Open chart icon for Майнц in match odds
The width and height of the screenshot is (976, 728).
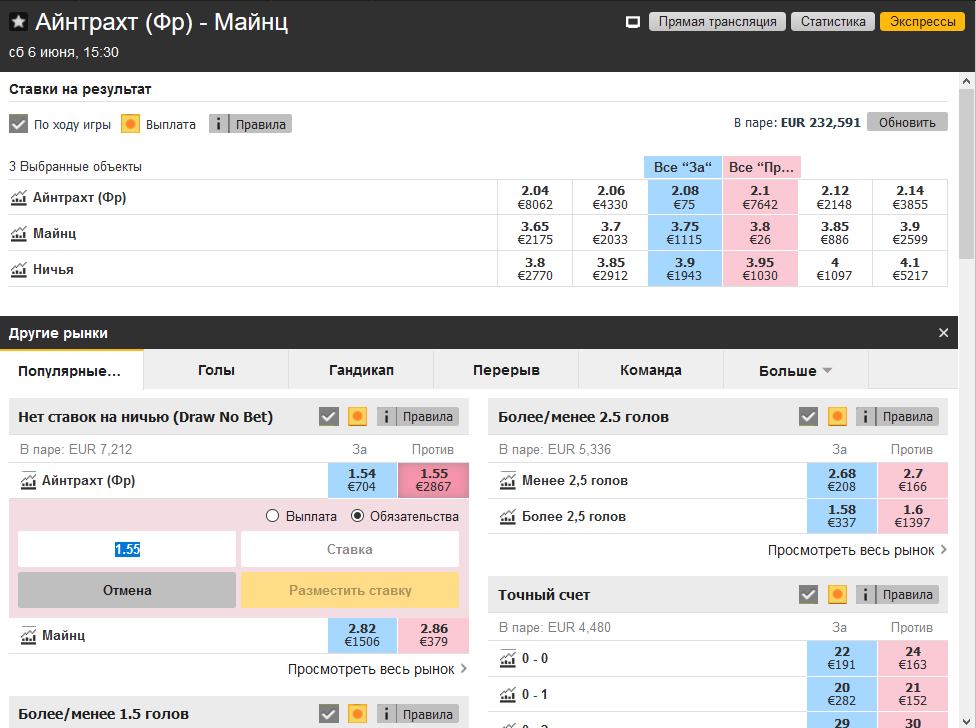pyautogui.click(x=19, y=233)
